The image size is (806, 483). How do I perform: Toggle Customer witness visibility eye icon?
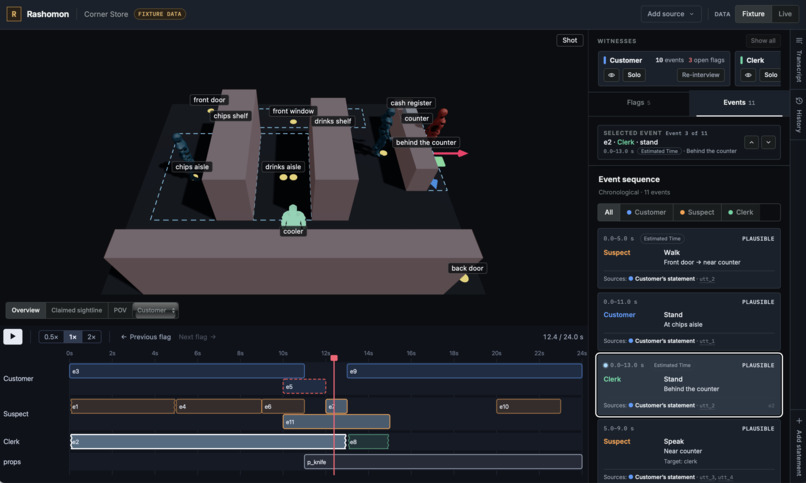[x=611, y=75]
